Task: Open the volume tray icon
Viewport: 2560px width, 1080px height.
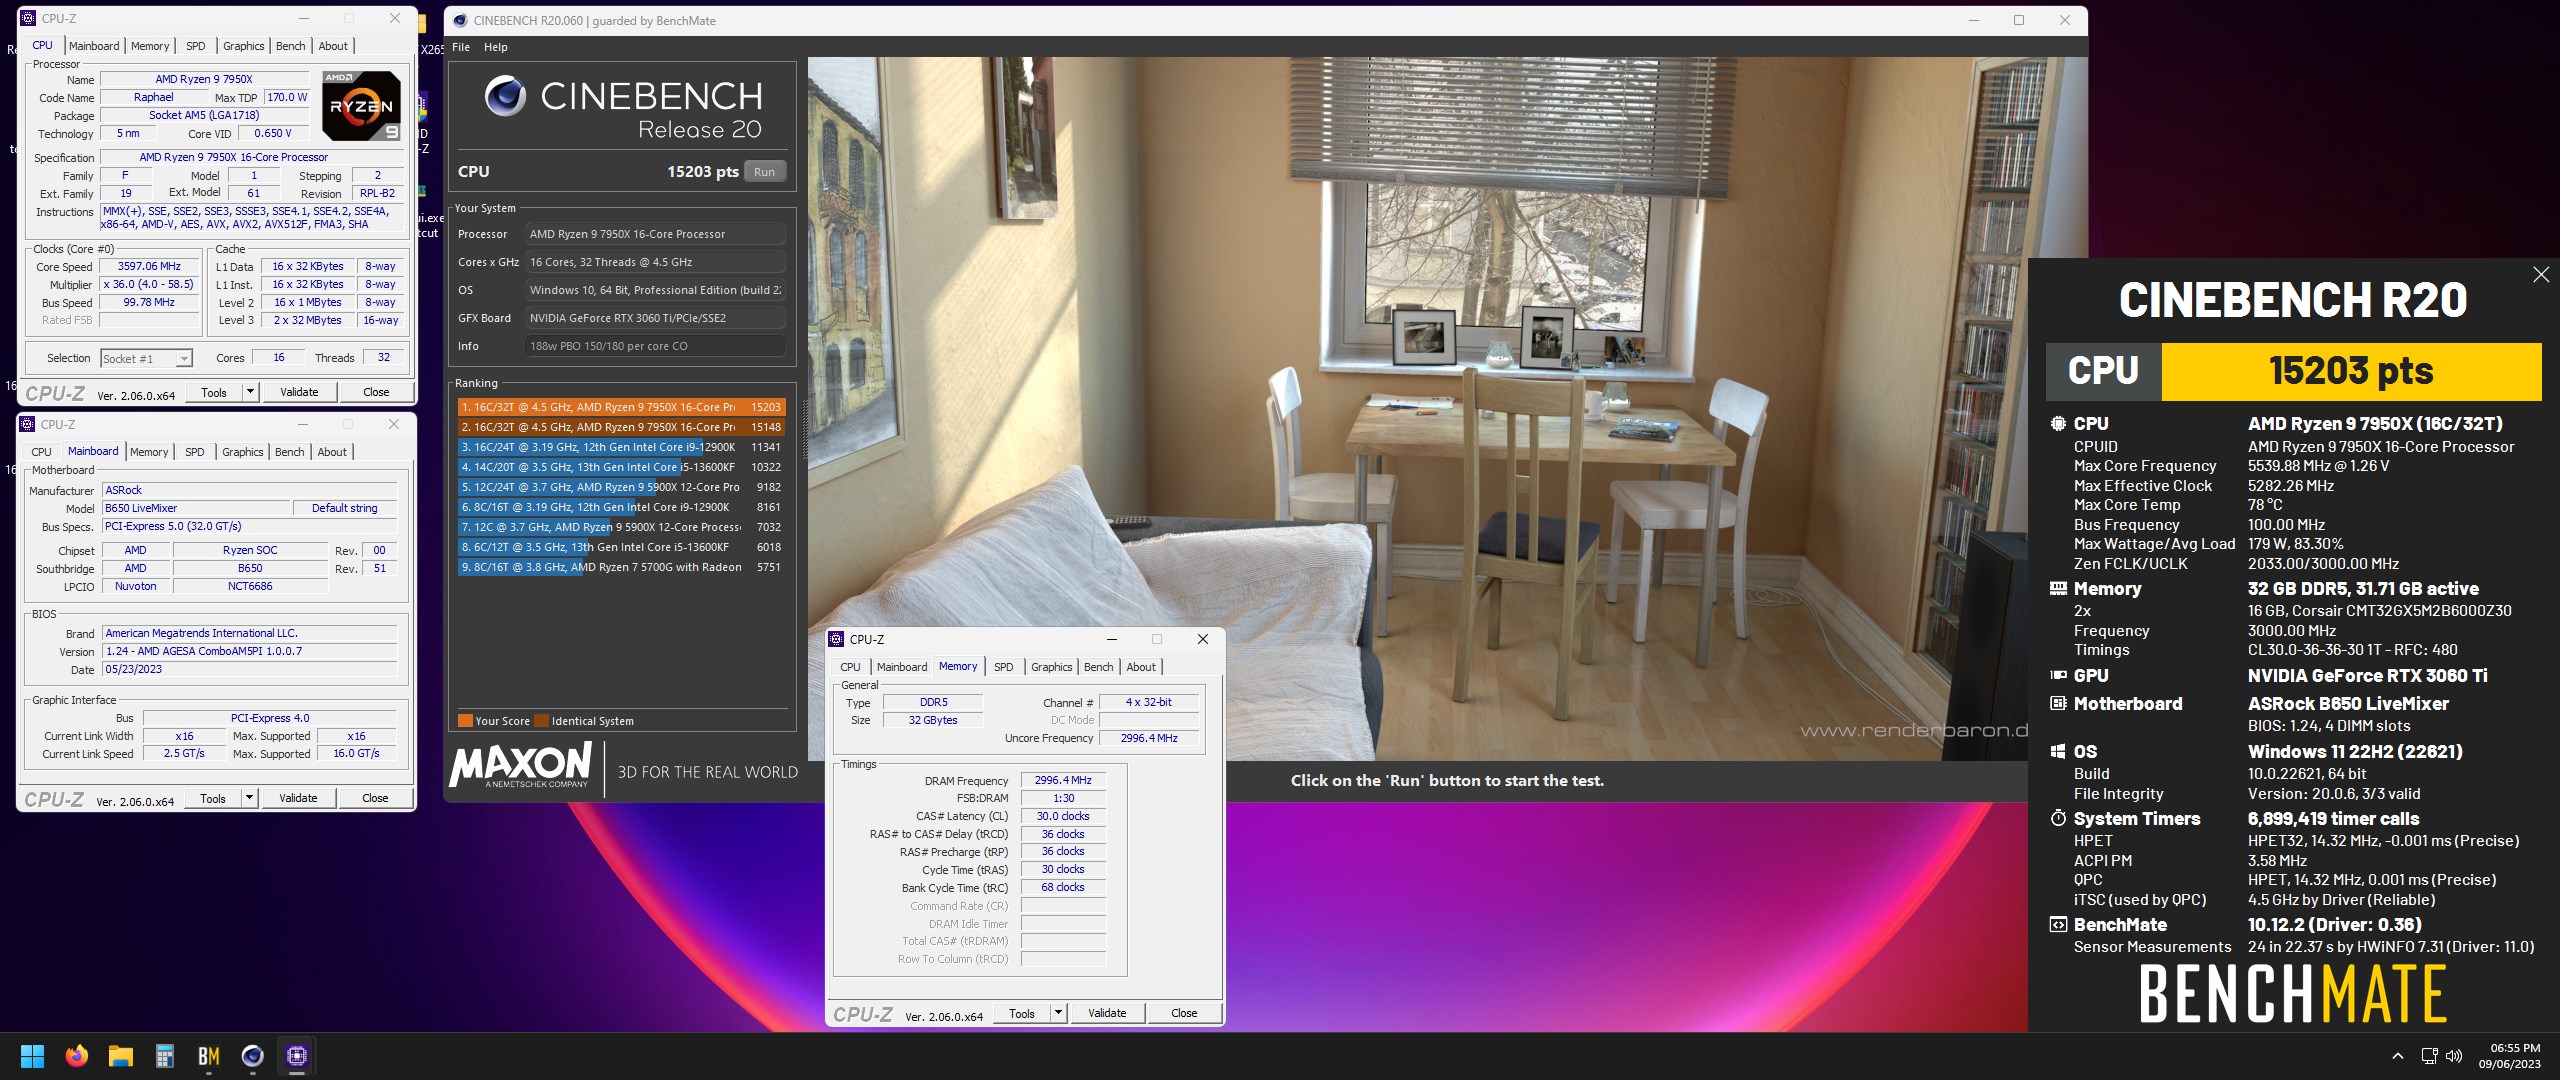Action: tap(2454, 1056)
